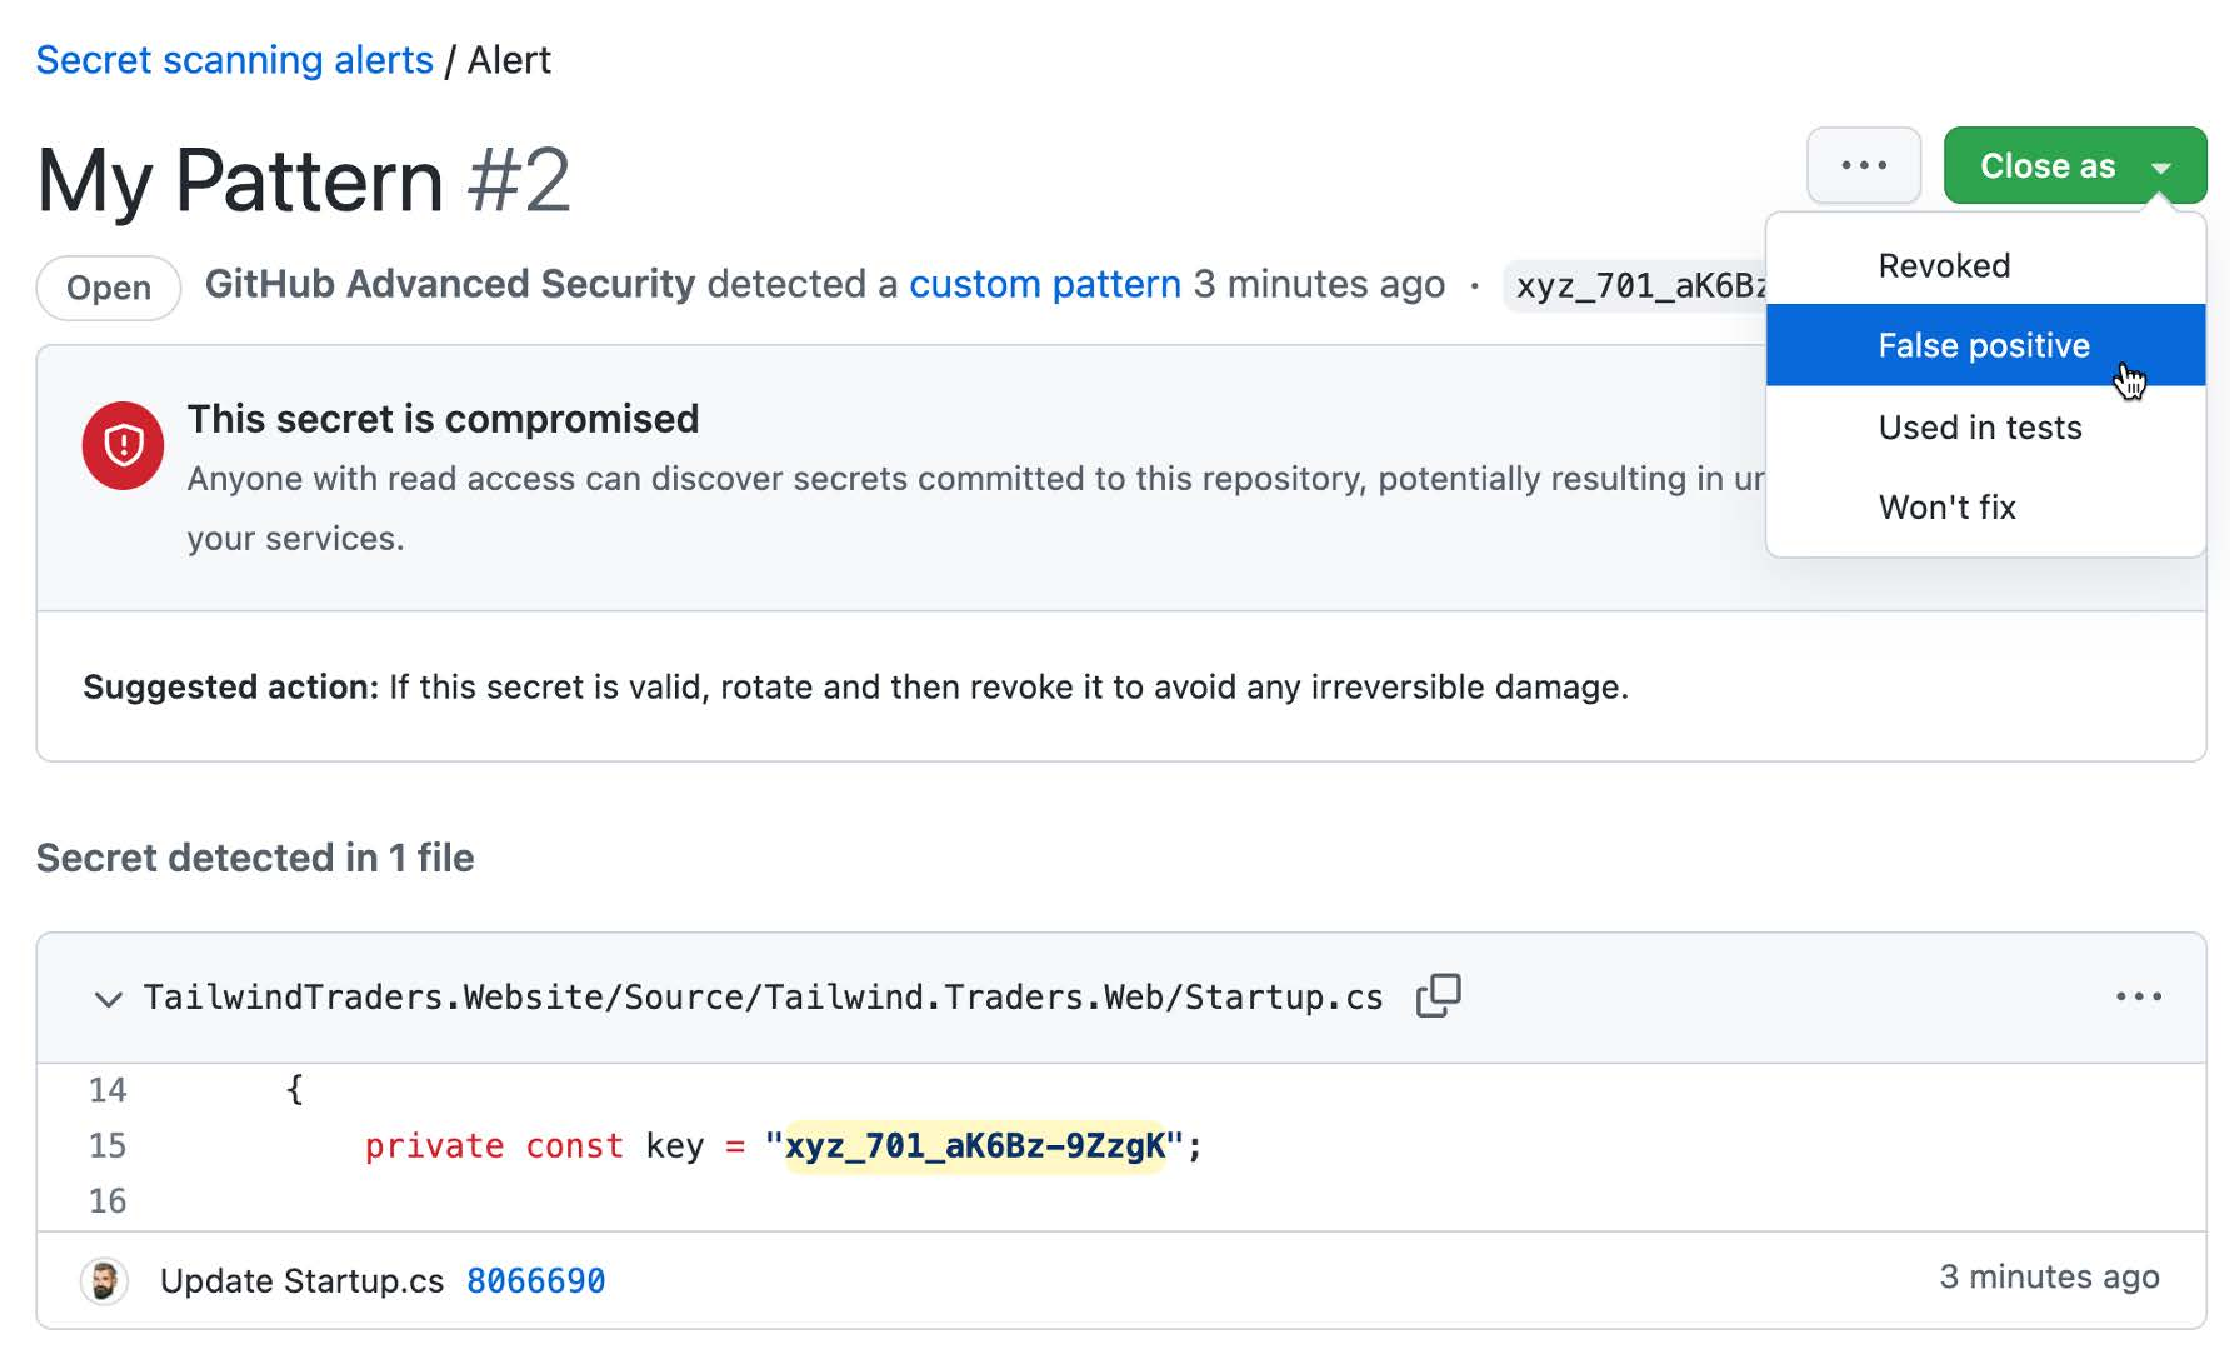
Task: Copy the Startup.cs file path
Action: 1438,996
